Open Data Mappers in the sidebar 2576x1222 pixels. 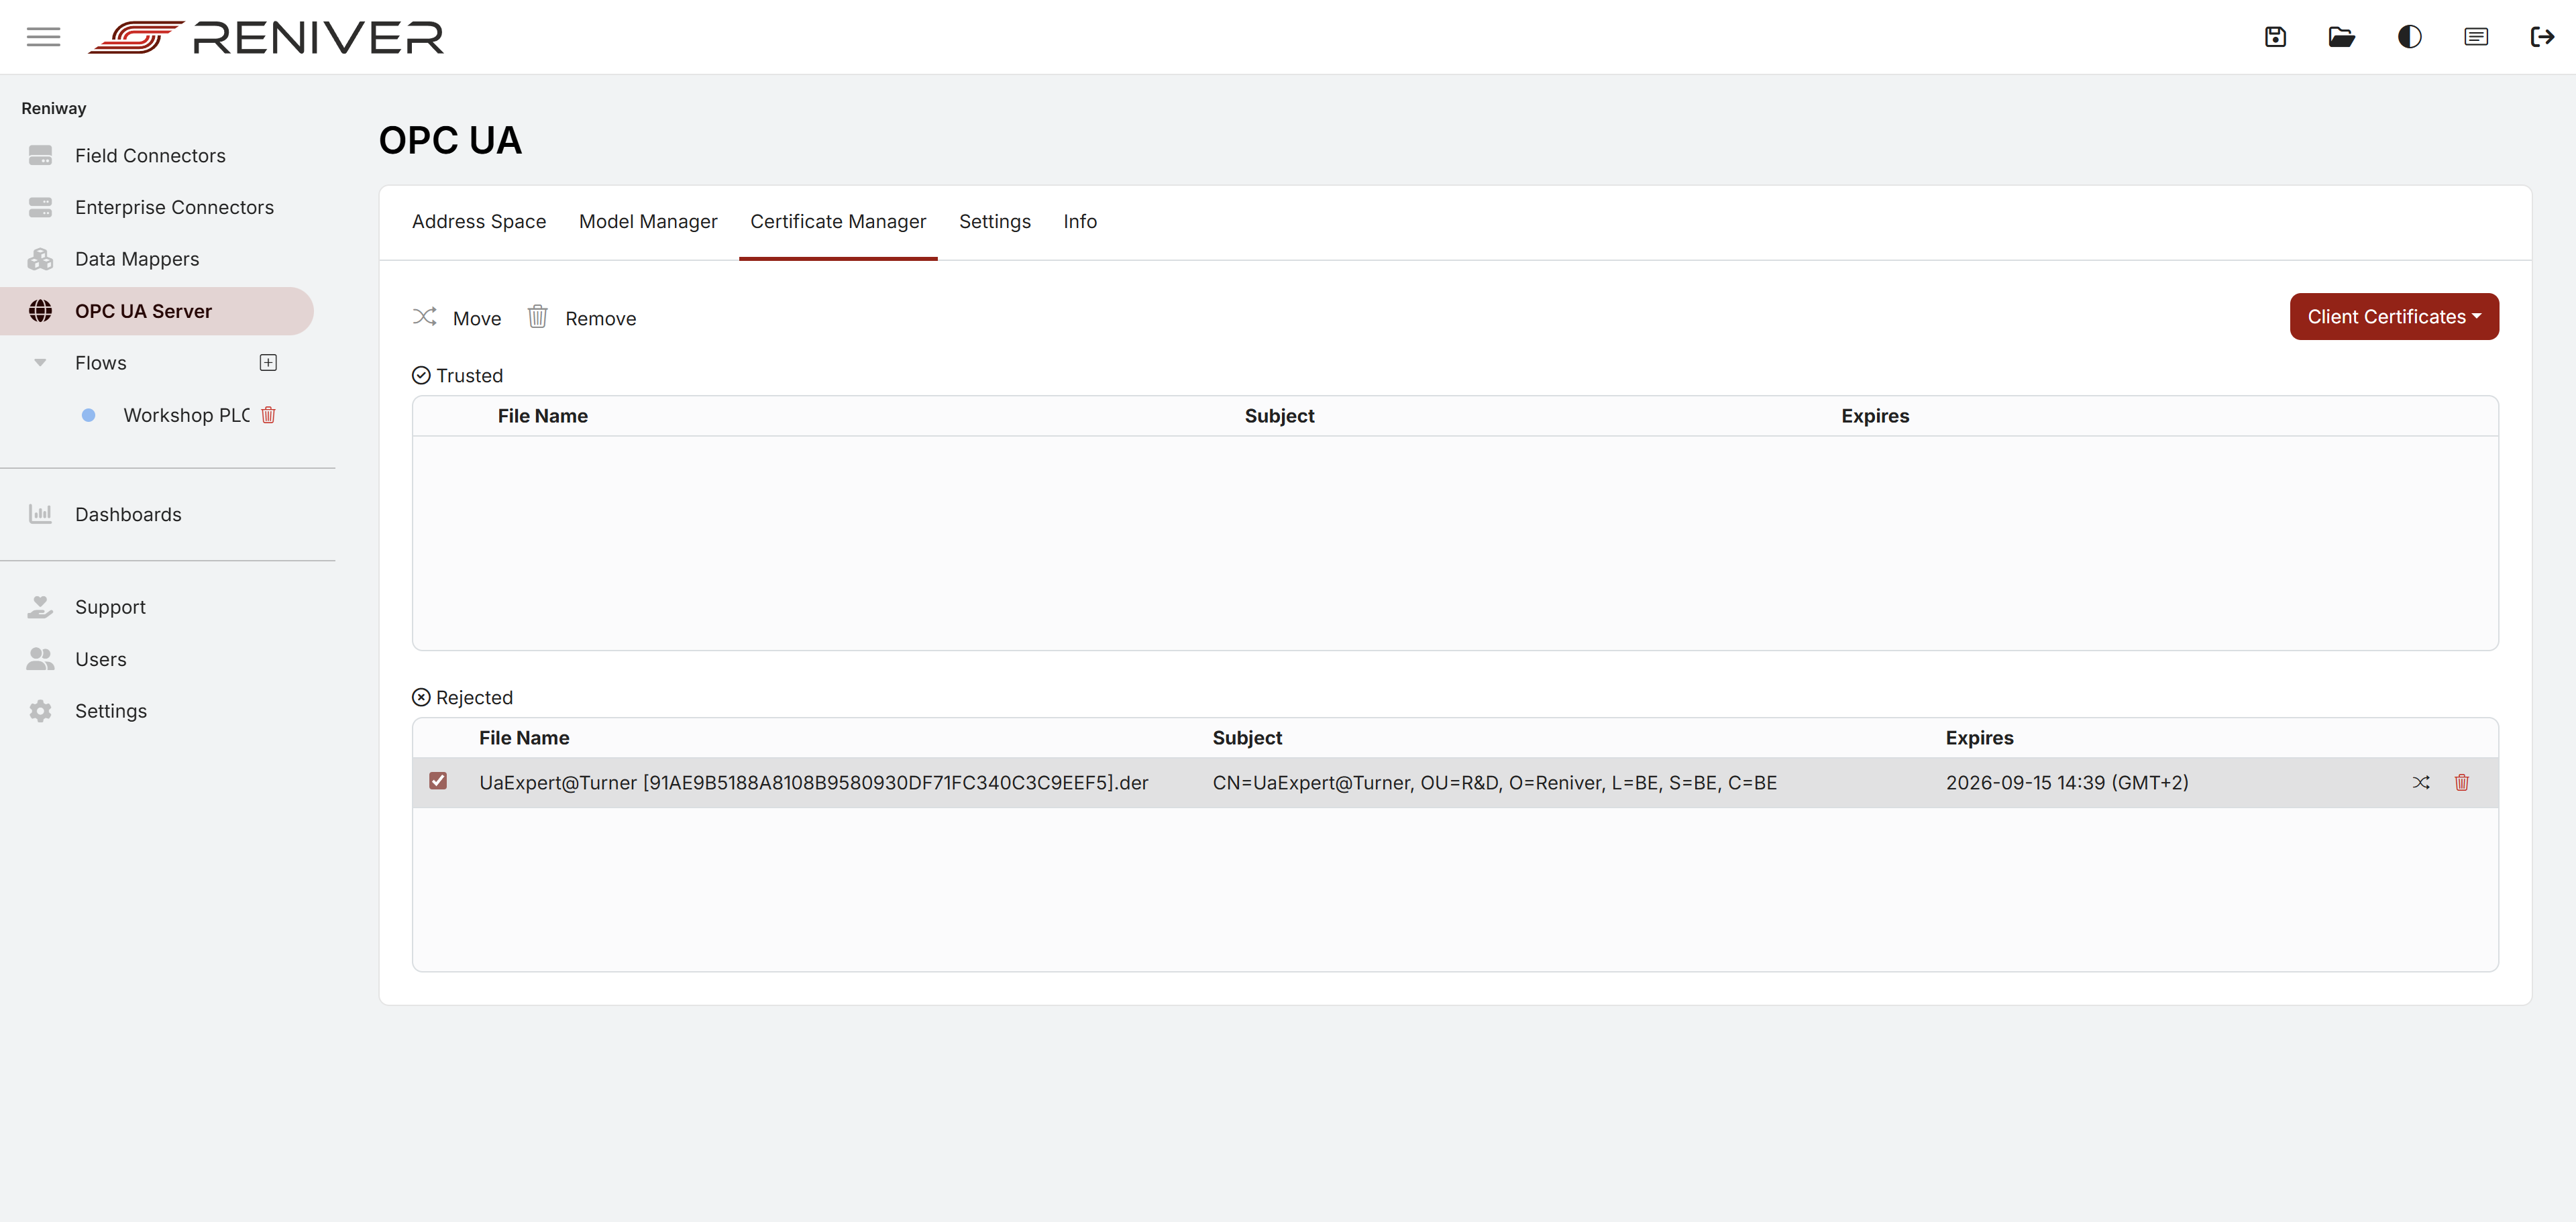coord(137,258)
